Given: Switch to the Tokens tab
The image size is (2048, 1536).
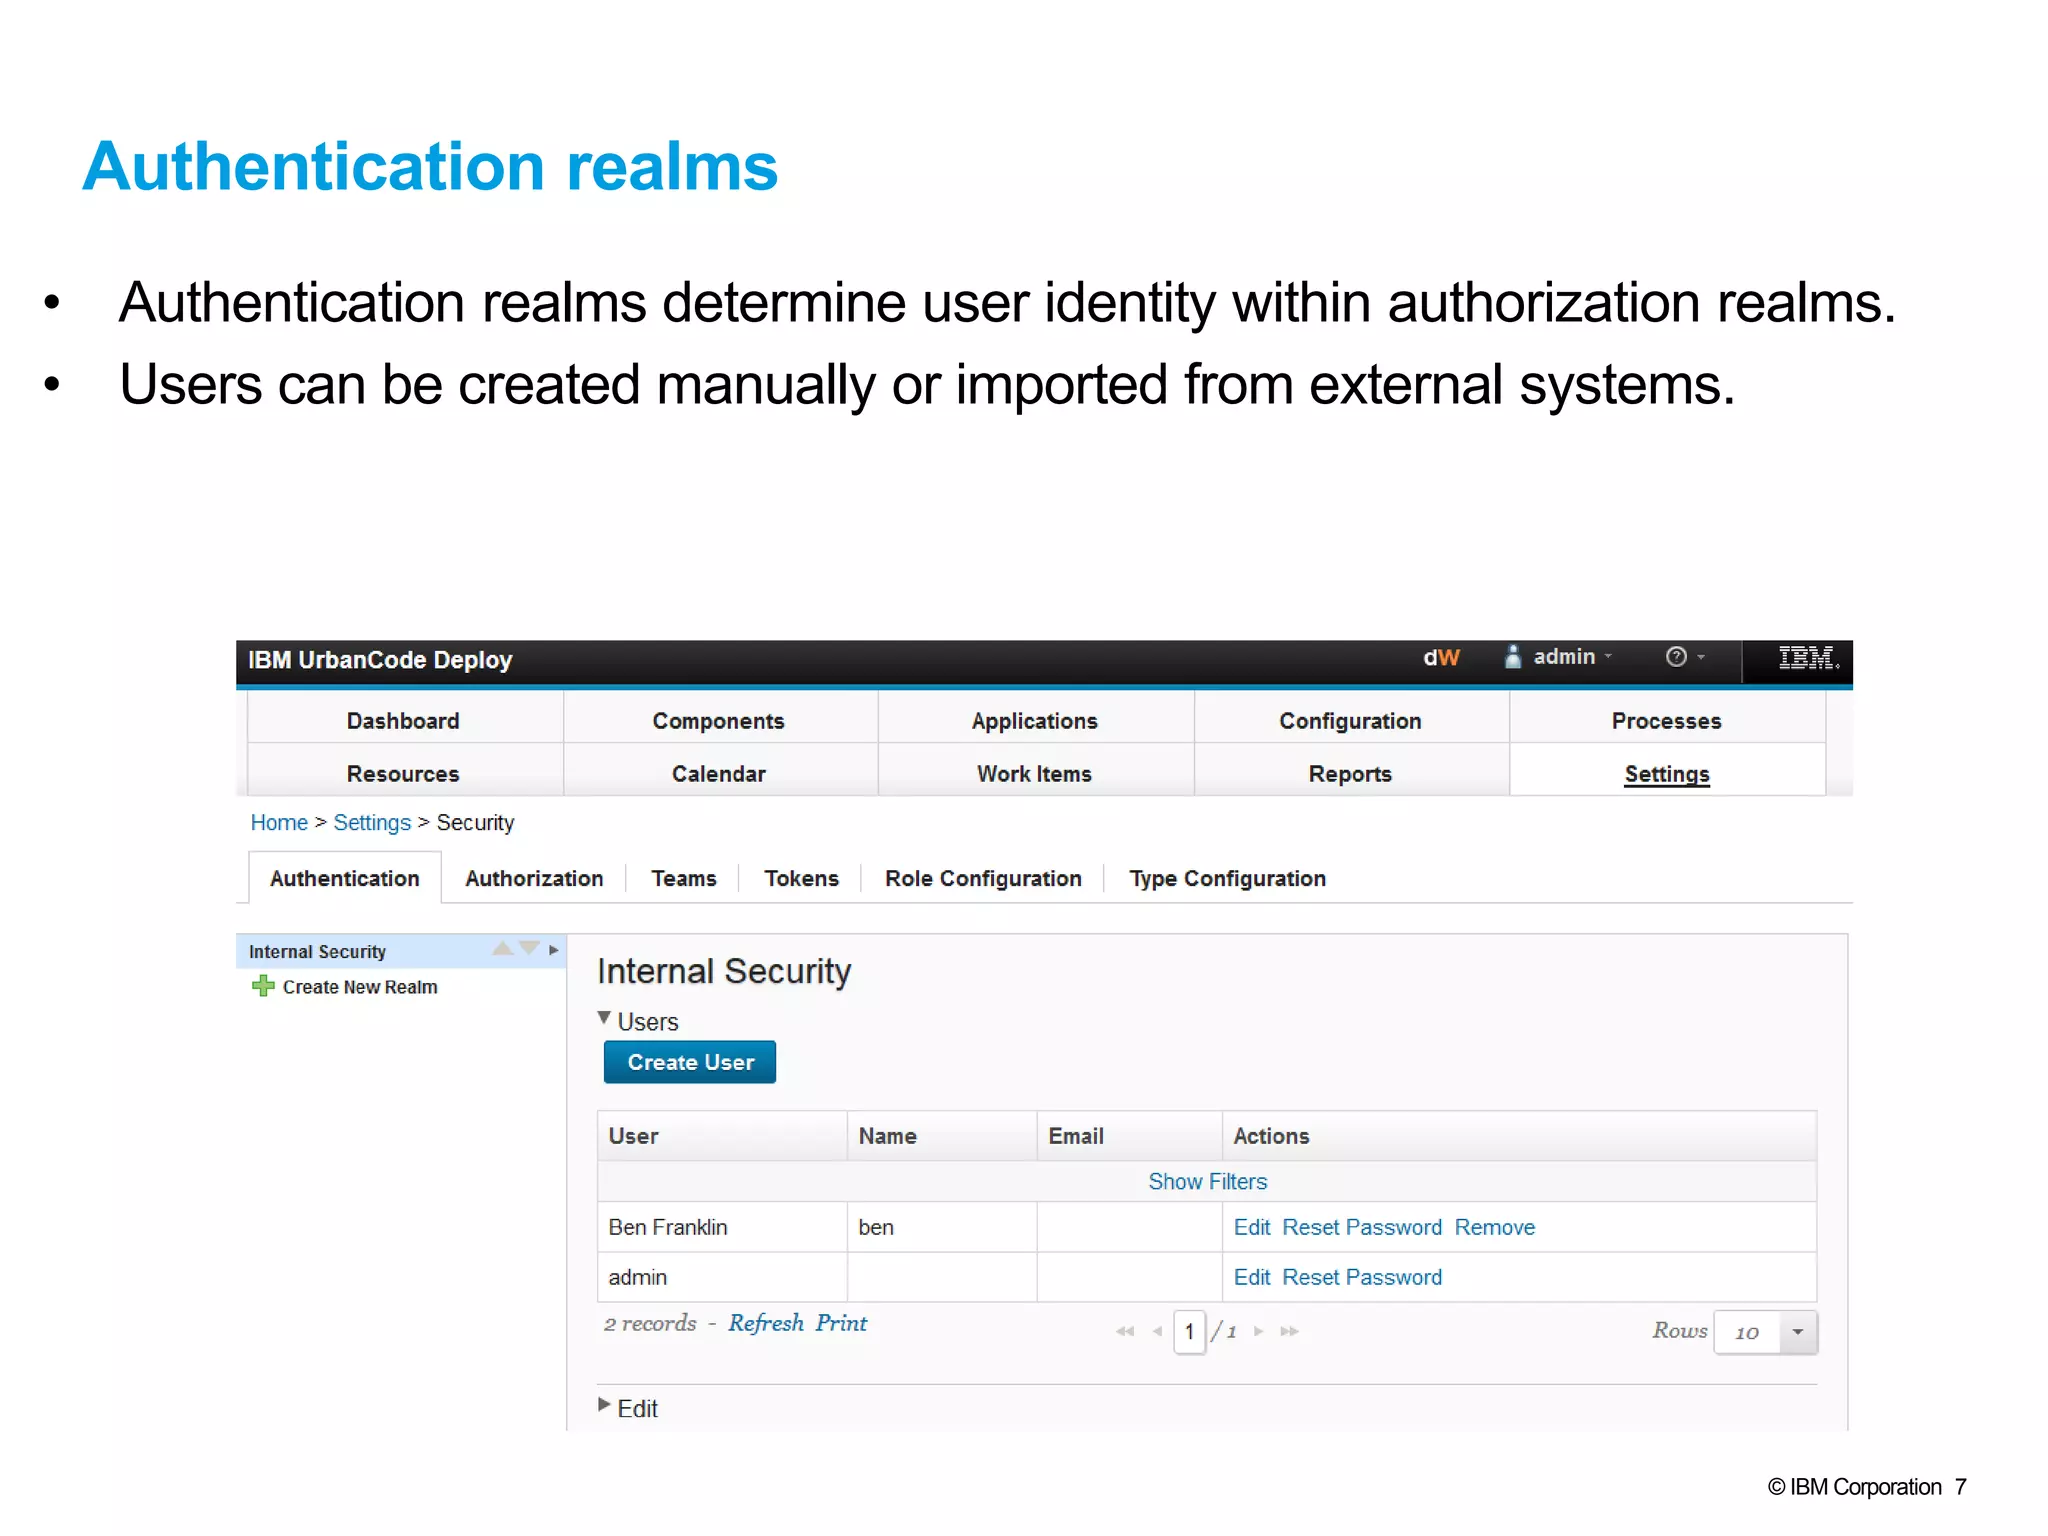Looking at the screenshot, I should 802,878.
